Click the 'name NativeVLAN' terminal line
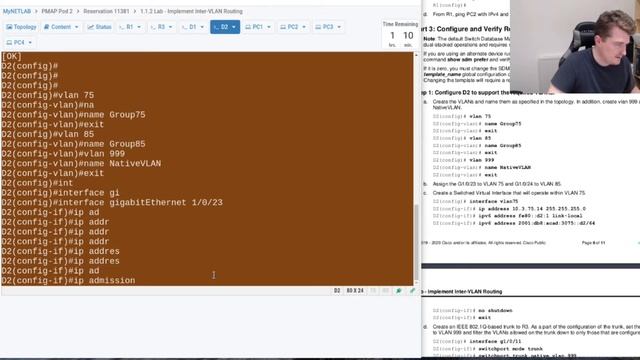Viewport: 640px width, 360px height. tap(81, 164)
